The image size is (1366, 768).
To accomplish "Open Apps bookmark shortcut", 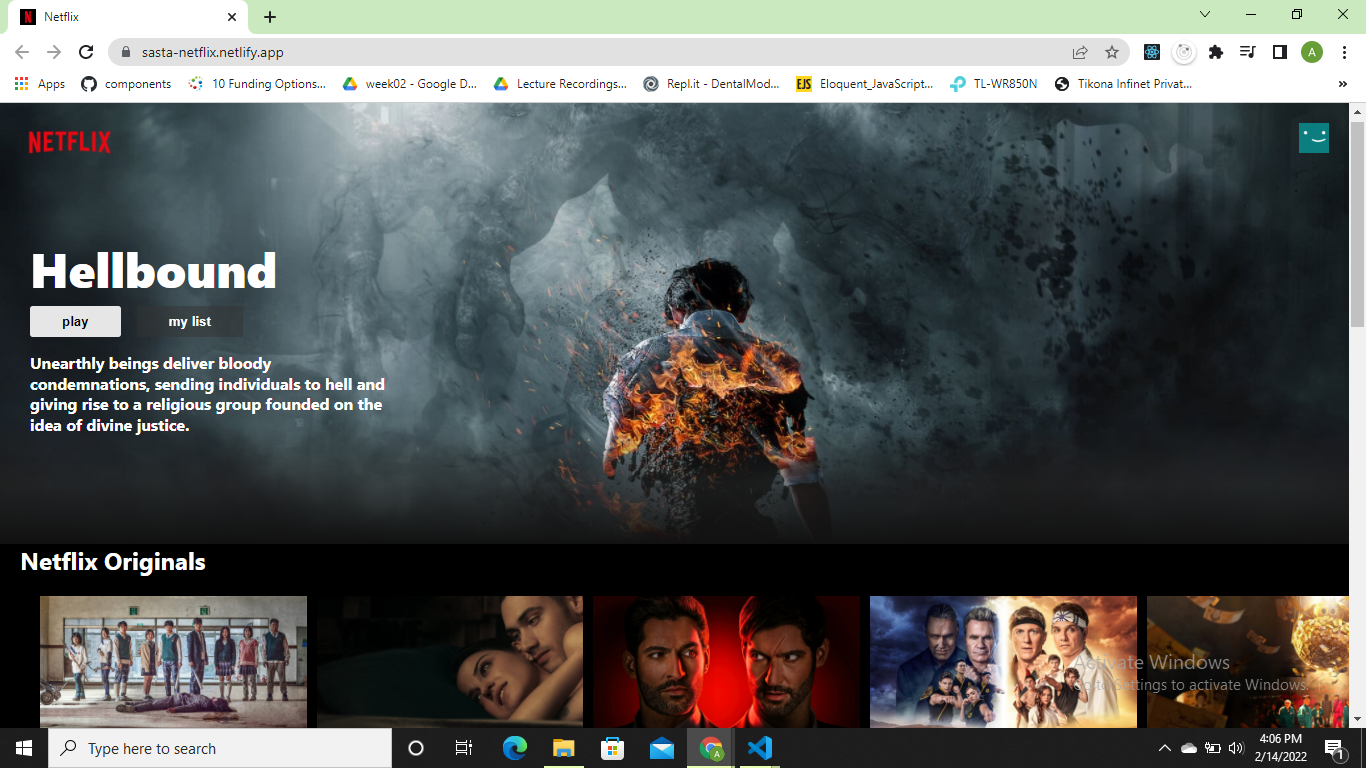I will 40,84.
